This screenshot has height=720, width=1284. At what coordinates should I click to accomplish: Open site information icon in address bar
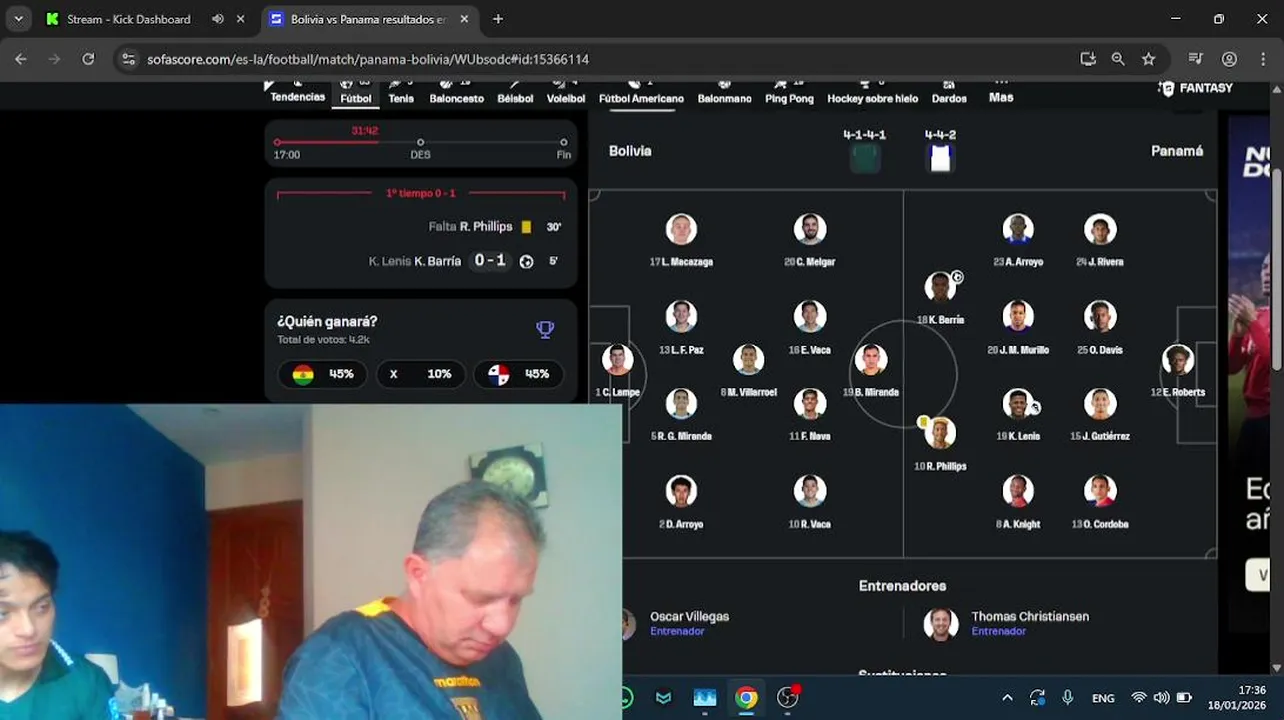(x=128, y=59)
